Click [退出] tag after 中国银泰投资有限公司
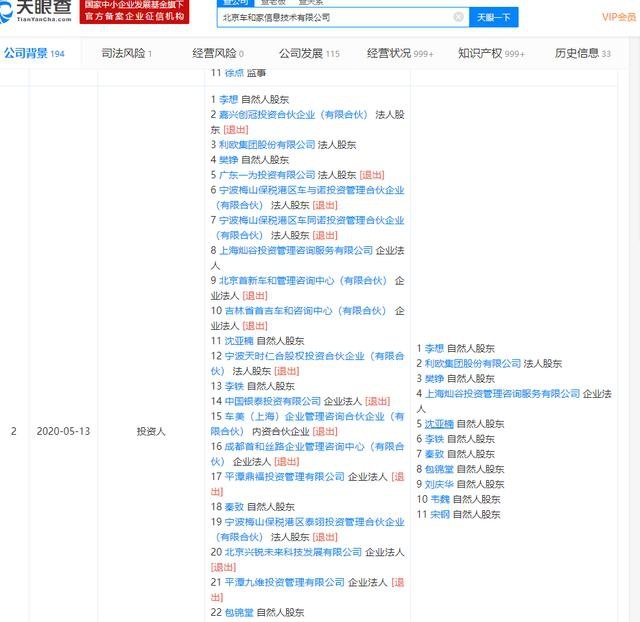 click(378, 402)
